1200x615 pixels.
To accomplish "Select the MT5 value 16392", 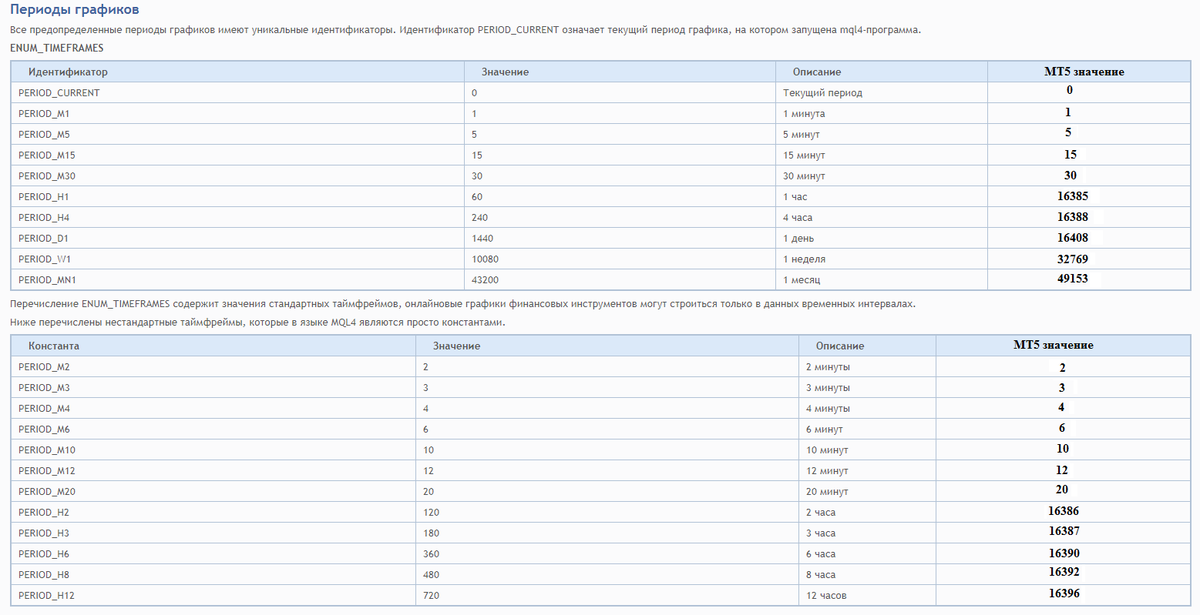I will coord(1063,572).
